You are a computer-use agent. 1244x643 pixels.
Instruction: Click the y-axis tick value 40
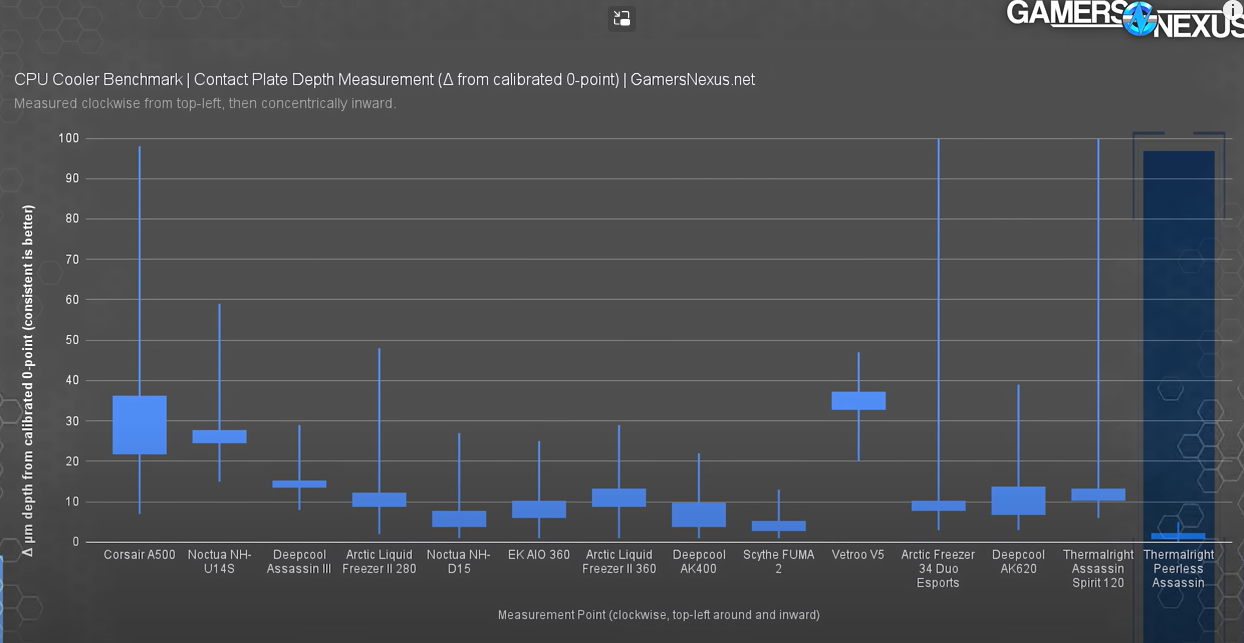pos(72,380)
